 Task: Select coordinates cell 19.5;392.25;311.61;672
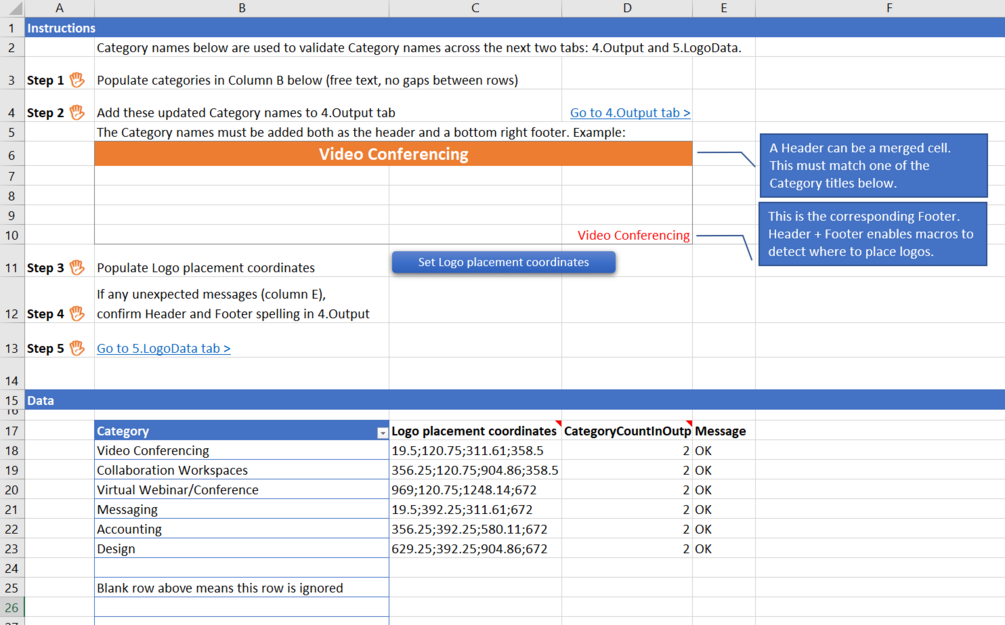[x=475, y=510]
